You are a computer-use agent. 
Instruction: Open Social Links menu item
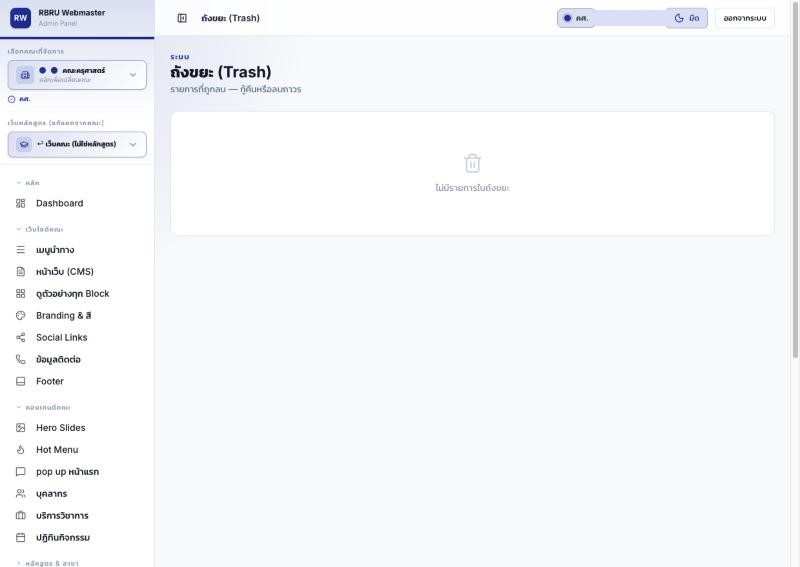click(77, 337)
